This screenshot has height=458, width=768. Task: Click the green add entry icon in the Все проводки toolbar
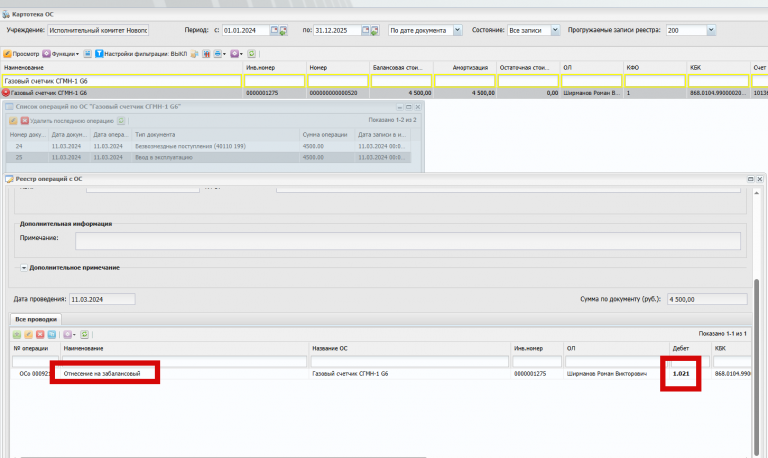(17, 334)
